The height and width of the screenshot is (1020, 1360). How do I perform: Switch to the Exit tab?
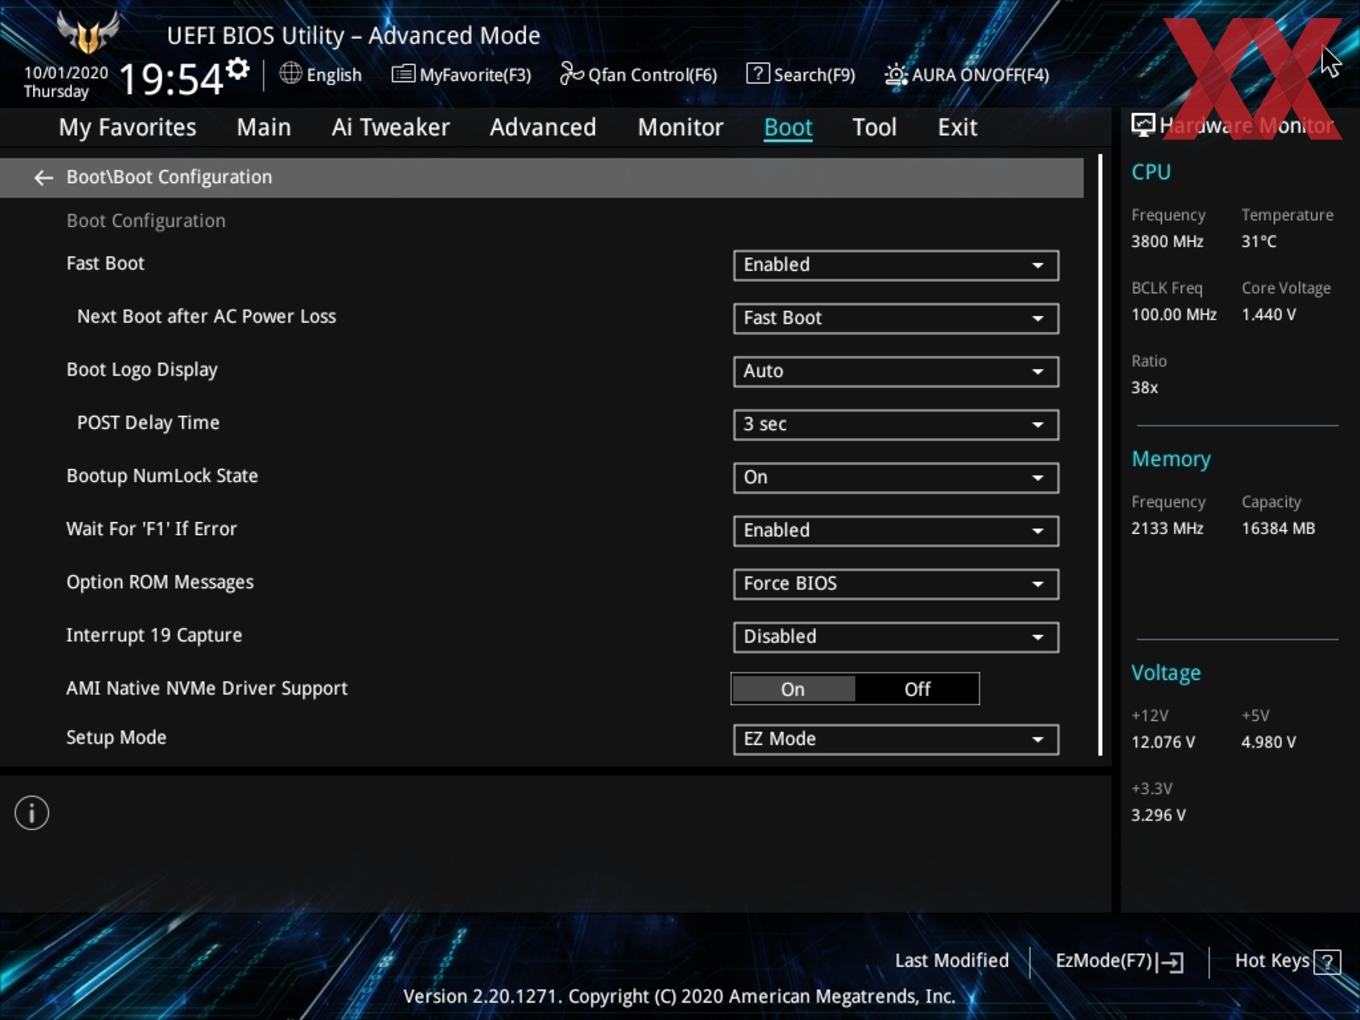957,127
